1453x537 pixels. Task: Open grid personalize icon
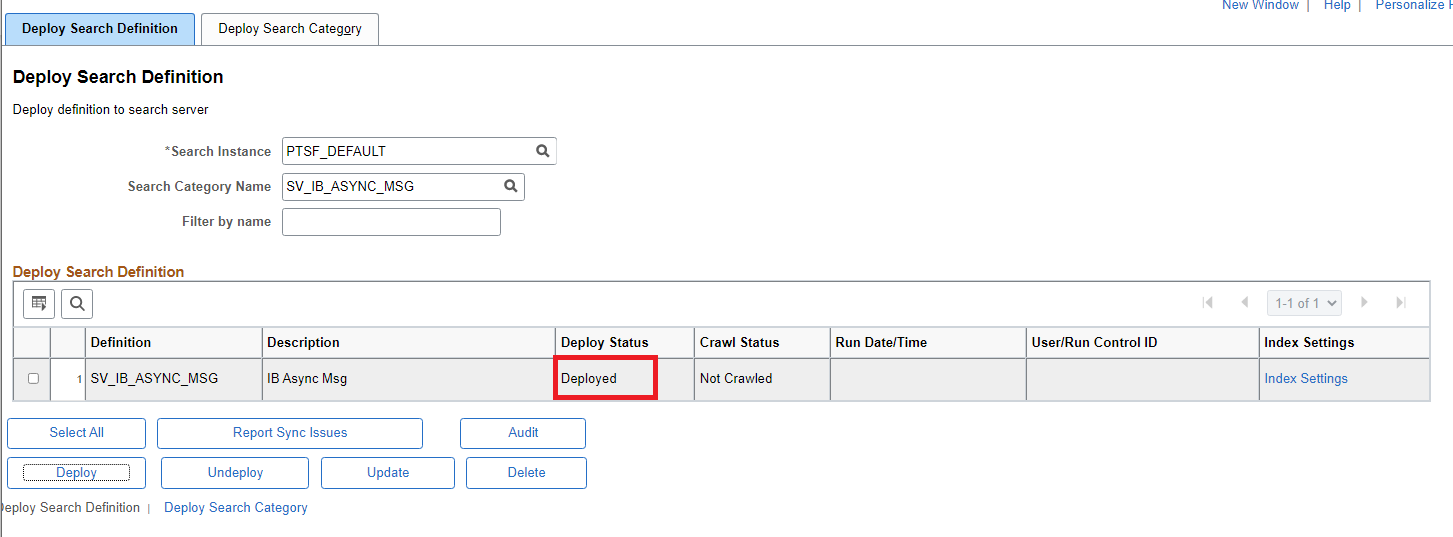click(x=39, y=303)
